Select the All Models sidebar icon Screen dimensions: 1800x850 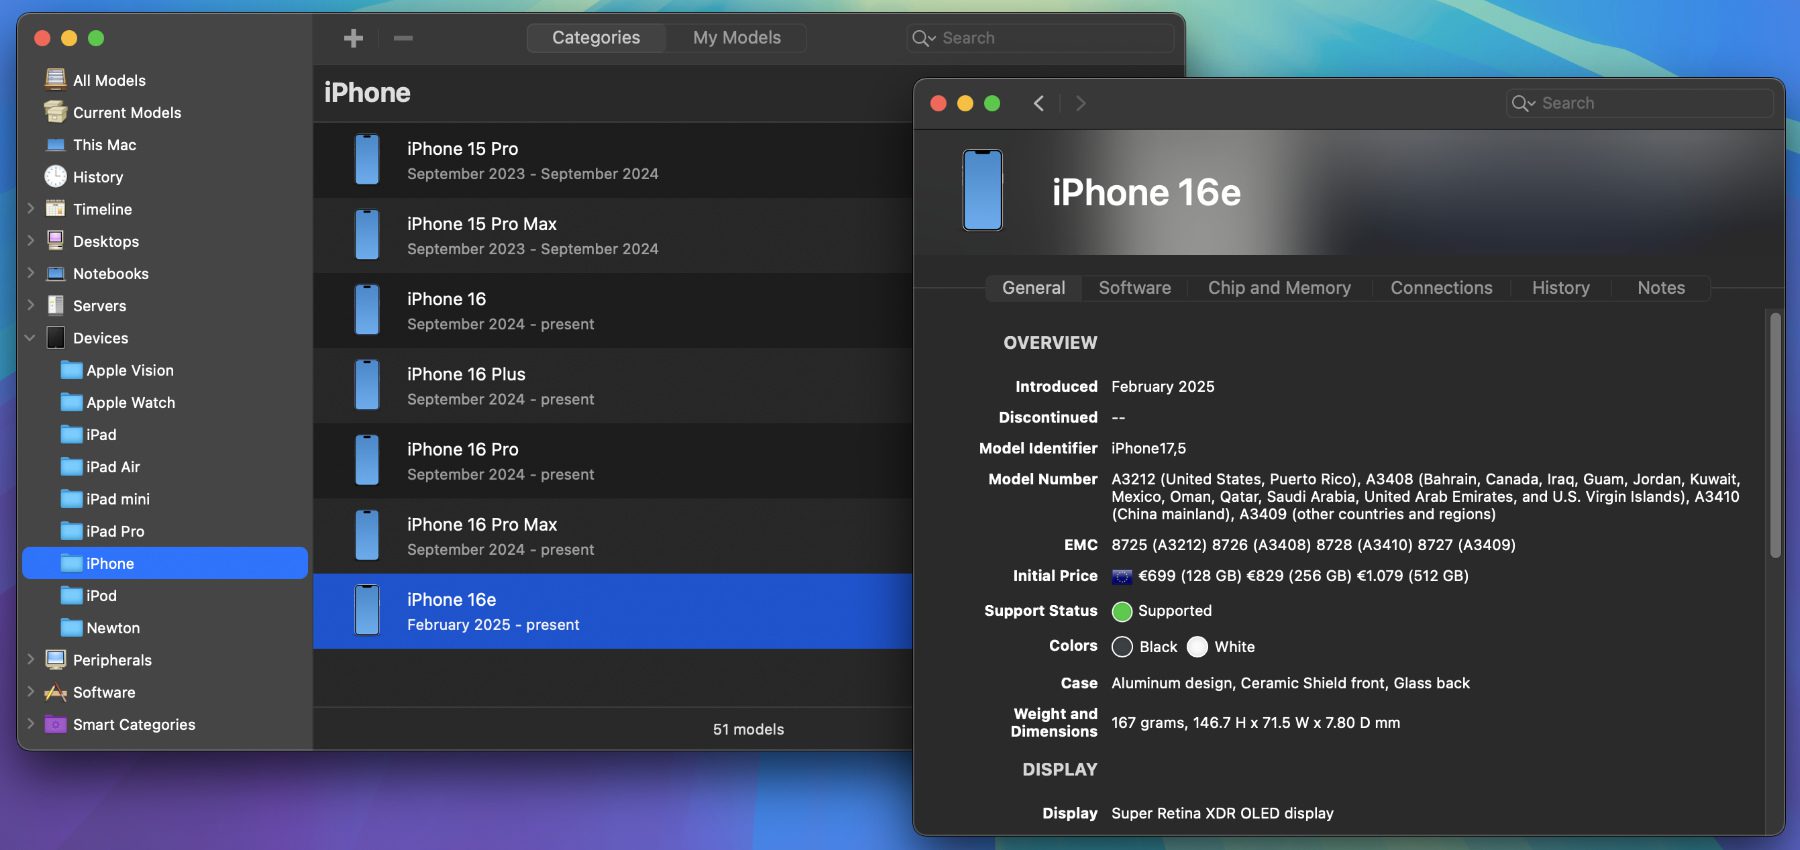click(56, 80)
